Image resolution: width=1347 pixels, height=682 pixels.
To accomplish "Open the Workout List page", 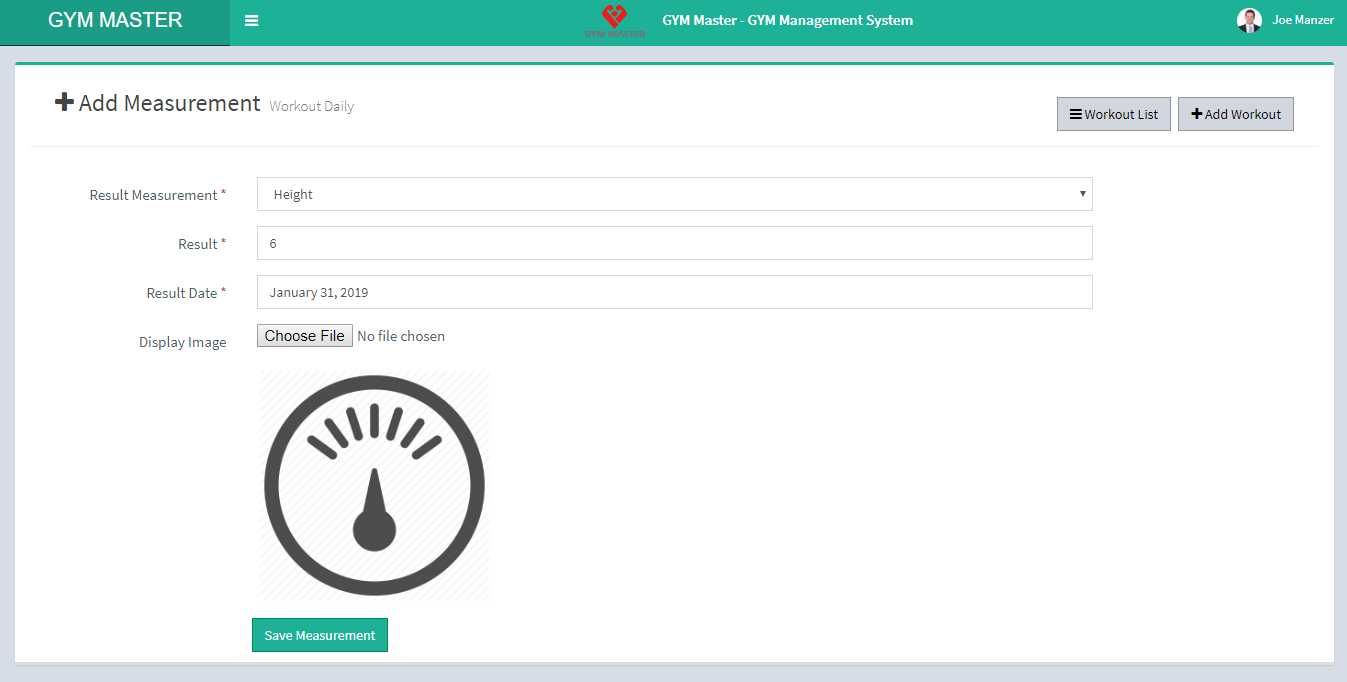I will tap(1113, 114).
